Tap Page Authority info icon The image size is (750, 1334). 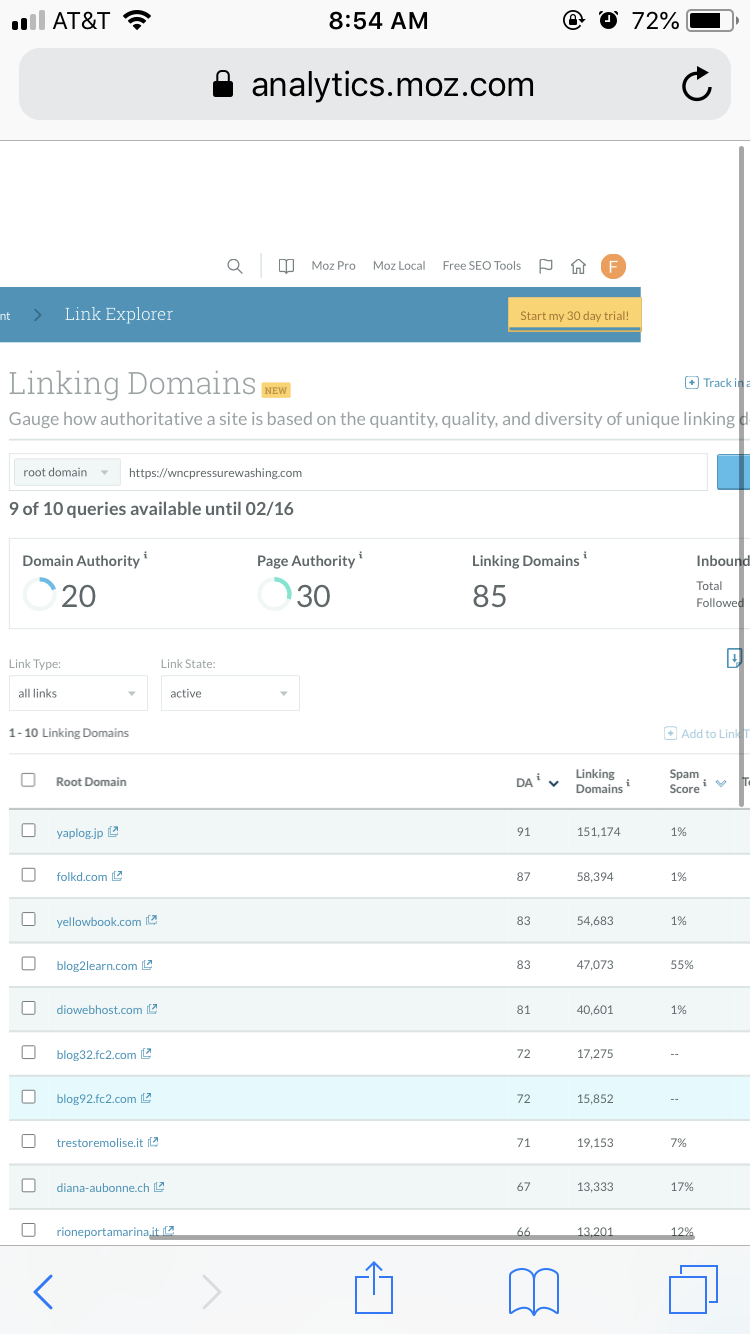361,555
